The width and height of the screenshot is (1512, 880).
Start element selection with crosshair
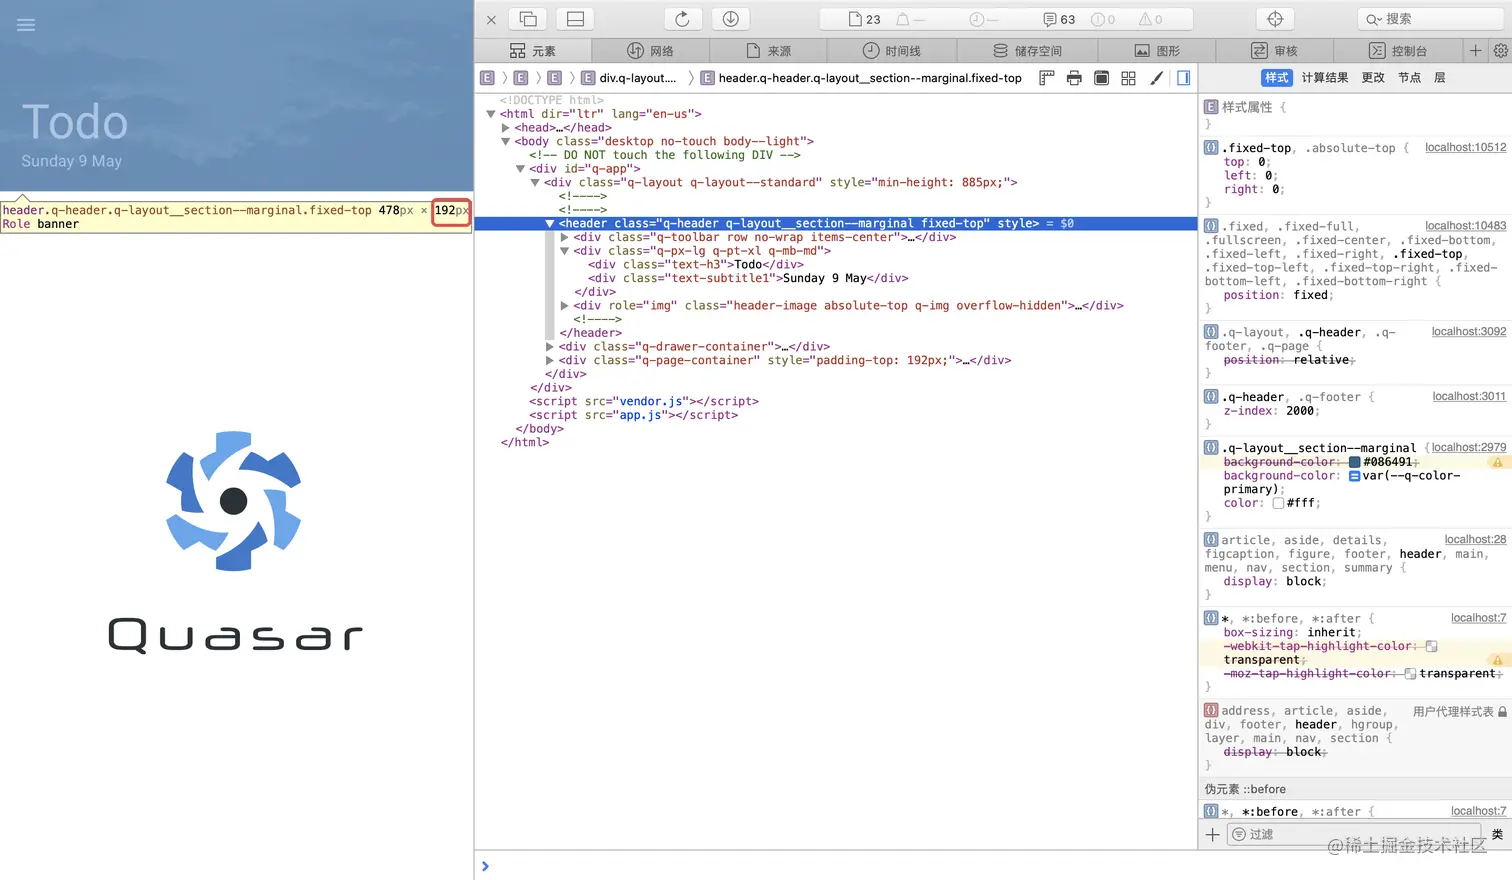pyautogui.click(x=1275, y=19)
